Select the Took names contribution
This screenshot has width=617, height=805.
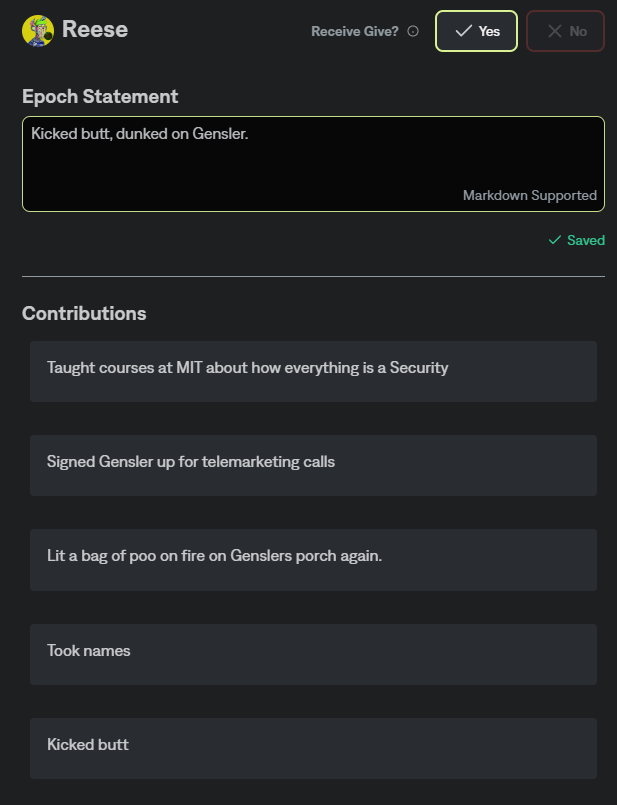point(313,654)
